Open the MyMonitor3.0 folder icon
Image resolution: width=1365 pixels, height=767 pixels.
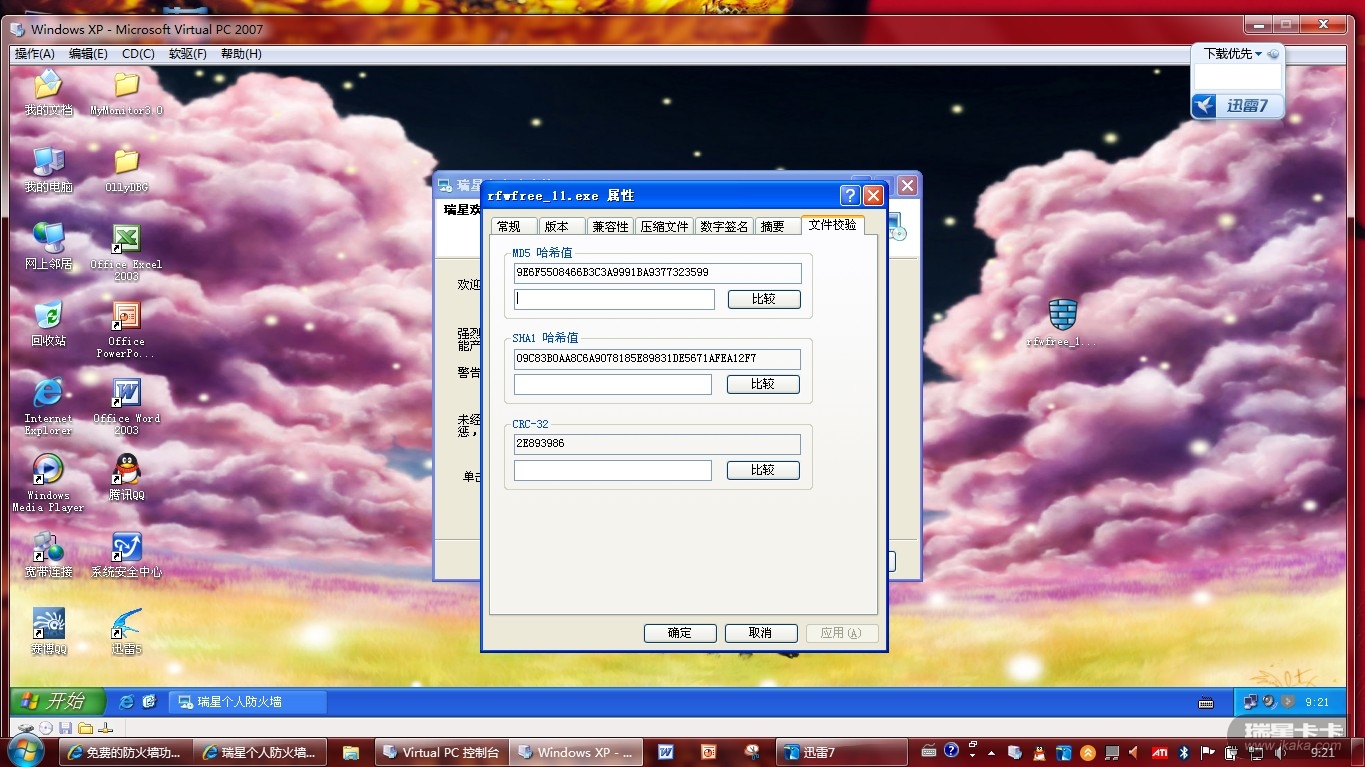point(126,93)
